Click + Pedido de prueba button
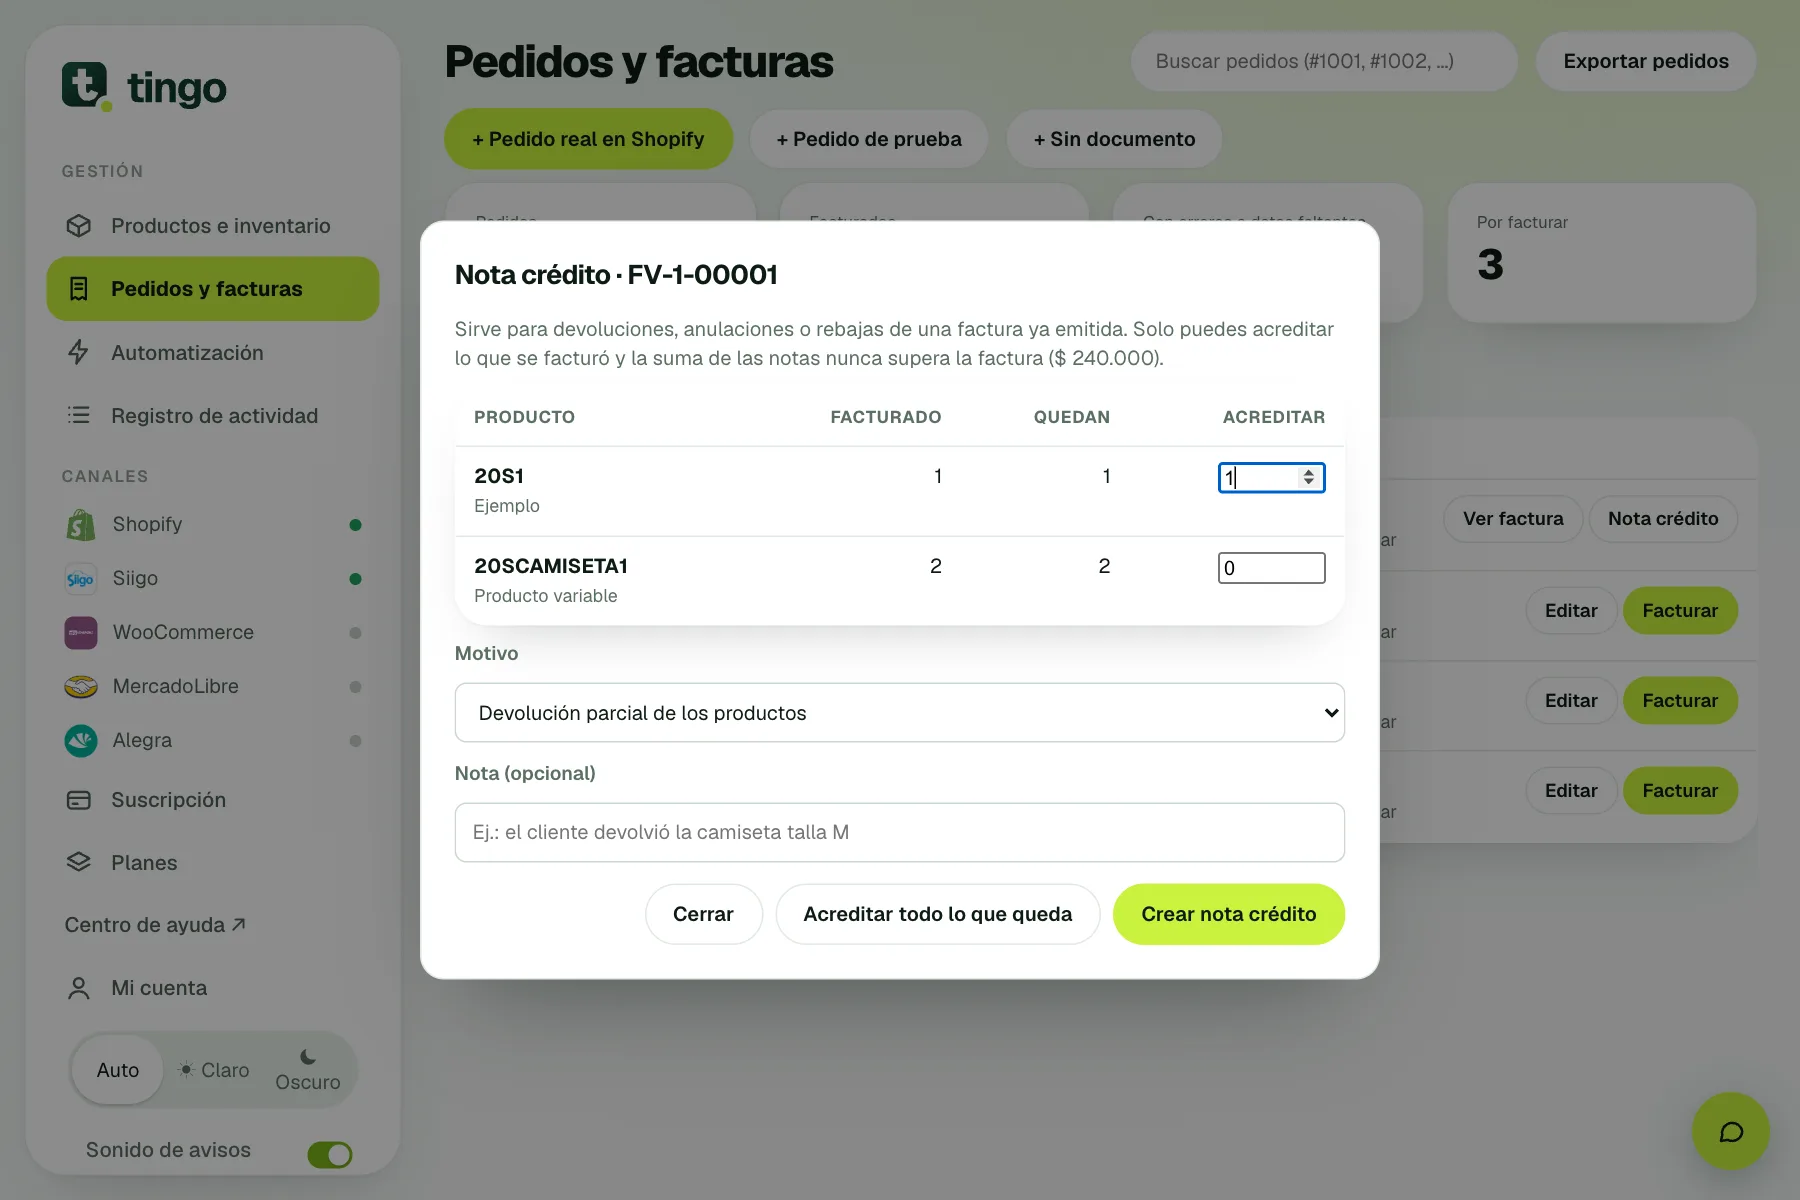 [x=869, y=139]
